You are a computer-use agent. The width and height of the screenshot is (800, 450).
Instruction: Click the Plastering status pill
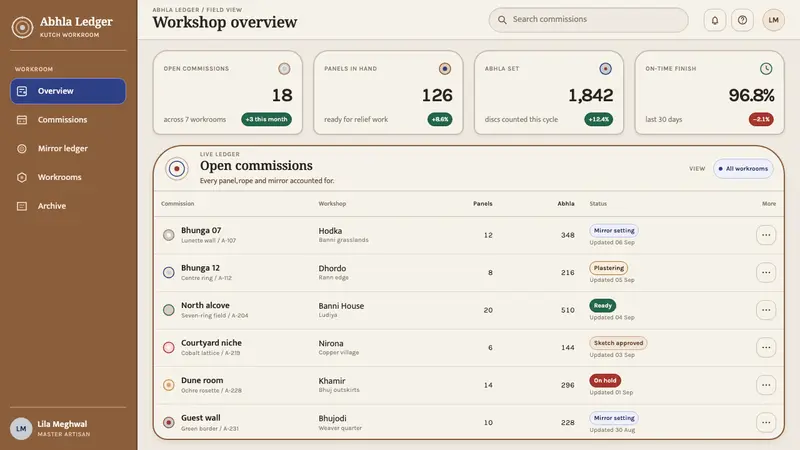pos(609,268)
